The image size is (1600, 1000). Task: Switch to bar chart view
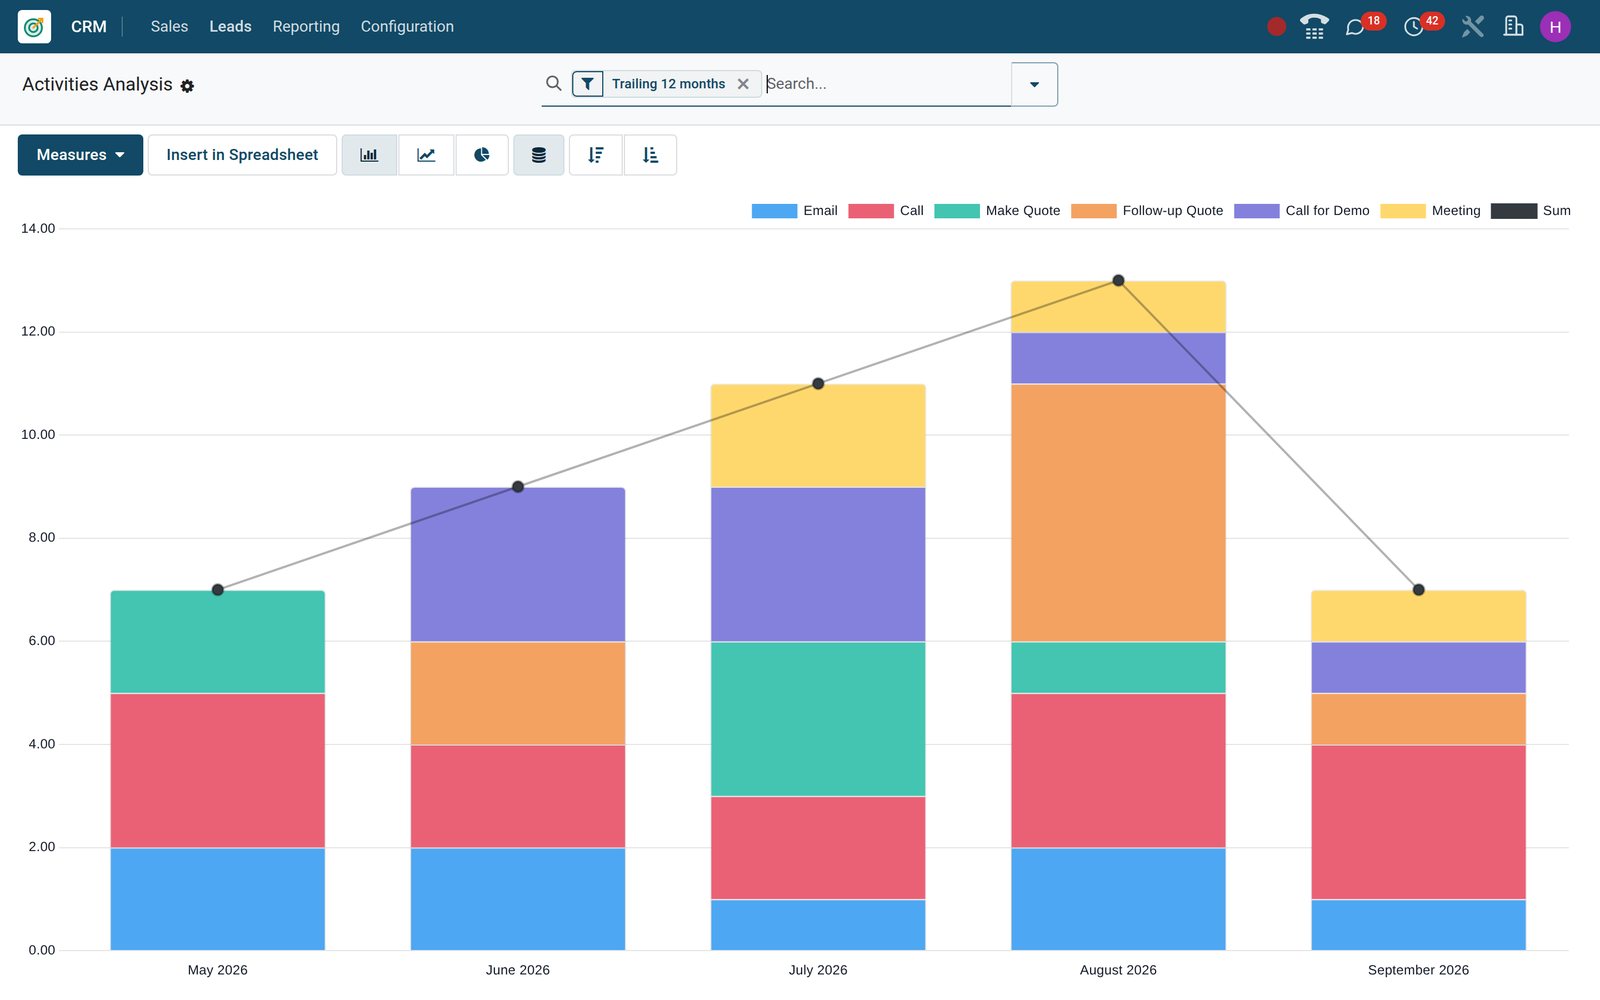point(369,155)
